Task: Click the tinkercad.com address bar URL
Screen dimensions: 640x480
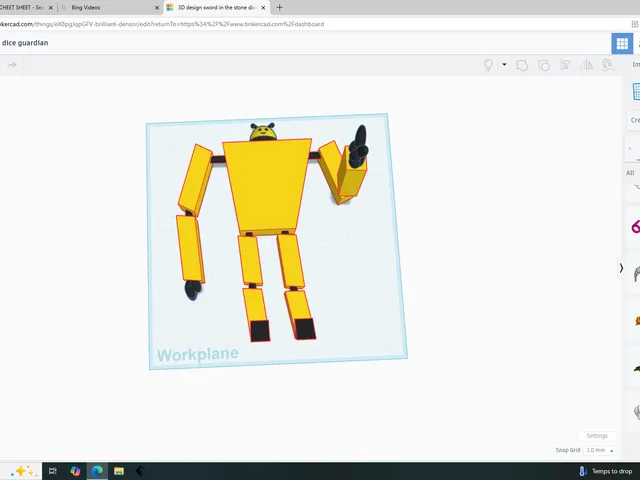Action: [162, 24]
